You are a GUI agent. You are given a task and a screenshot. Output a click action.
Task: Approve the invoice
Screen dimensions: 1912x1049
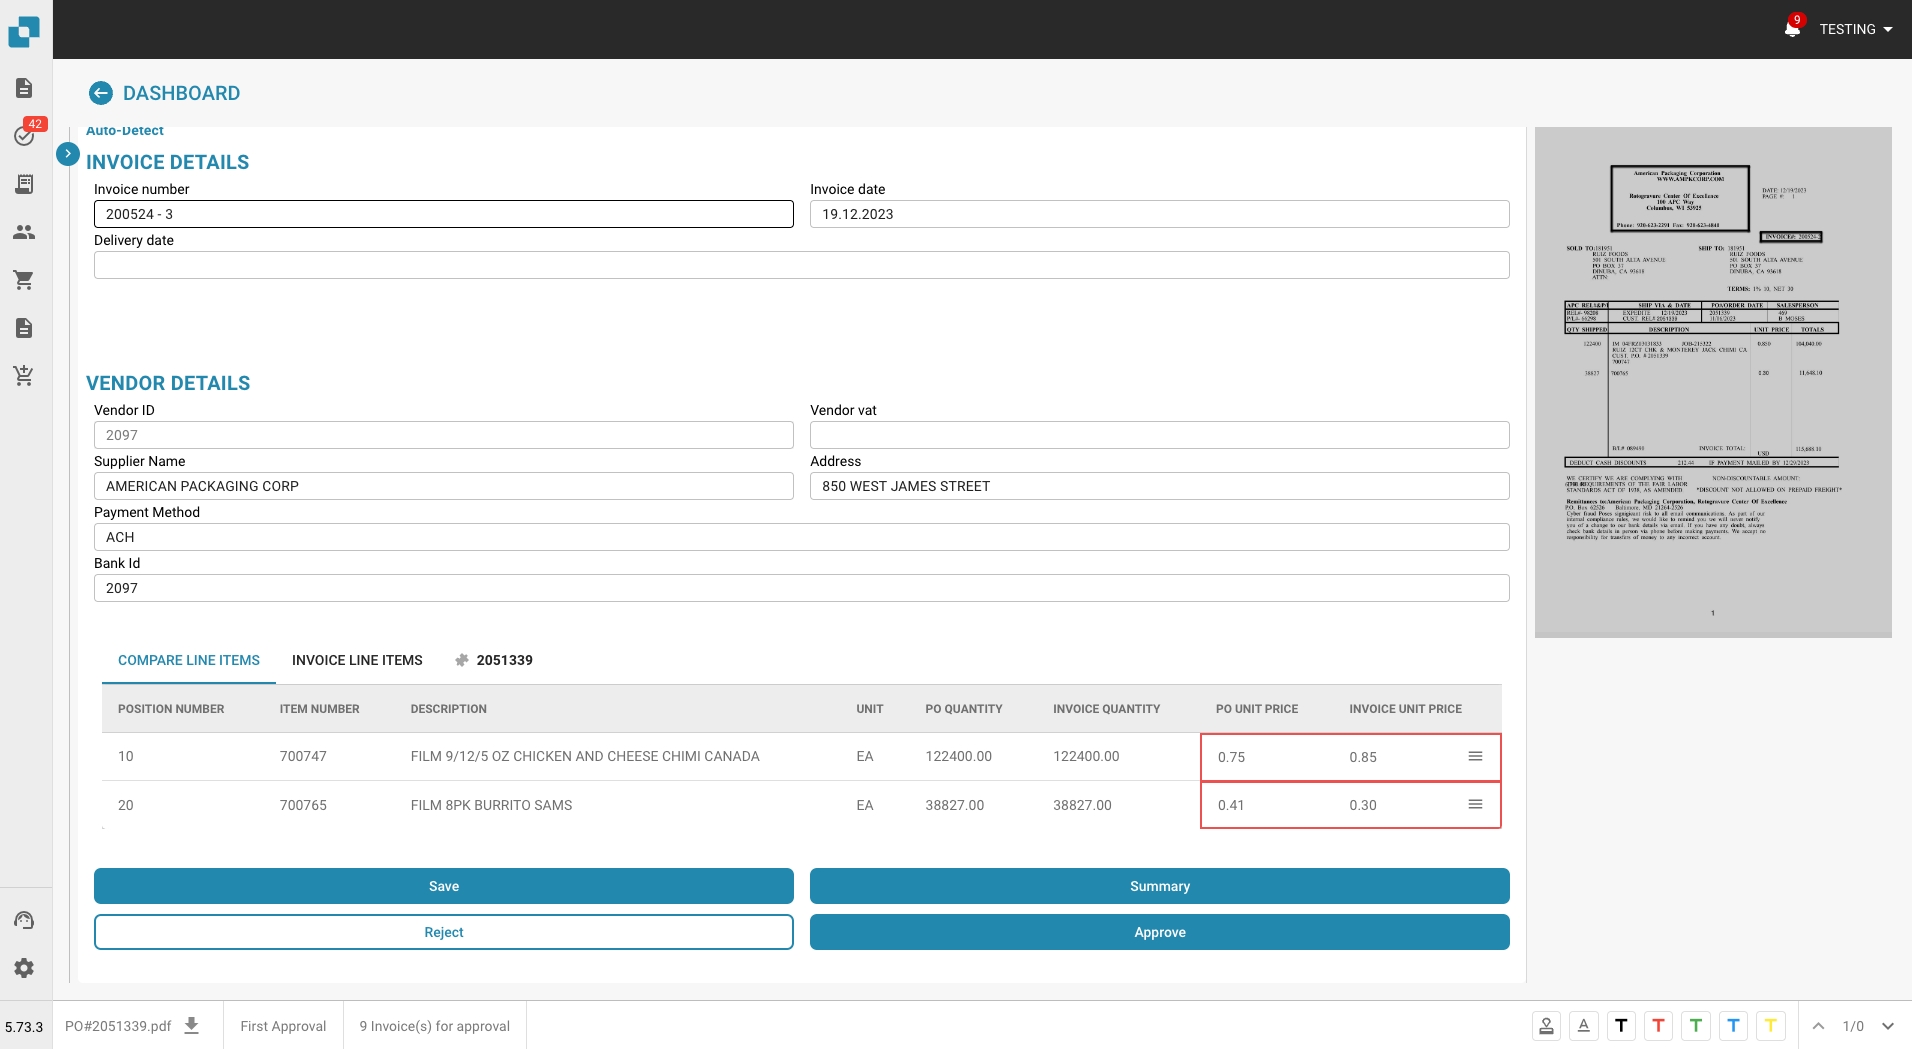coord(1159,932)
